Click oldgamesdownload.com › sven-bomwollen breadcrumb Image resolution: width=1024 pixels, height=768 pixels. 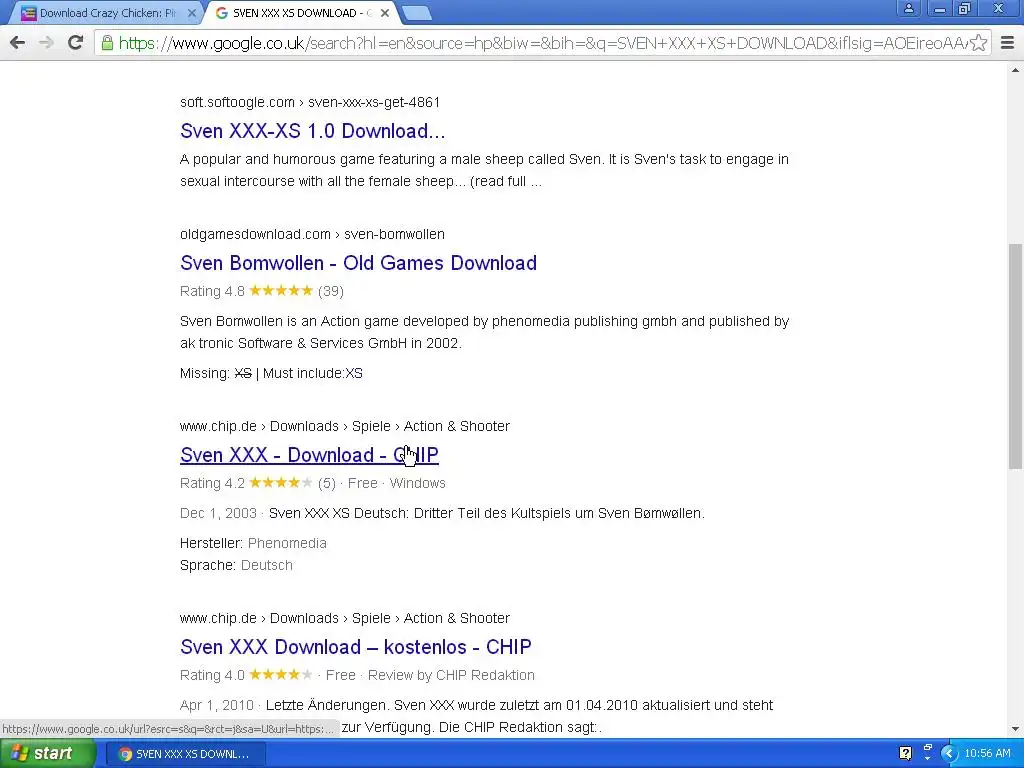(312, 234)
